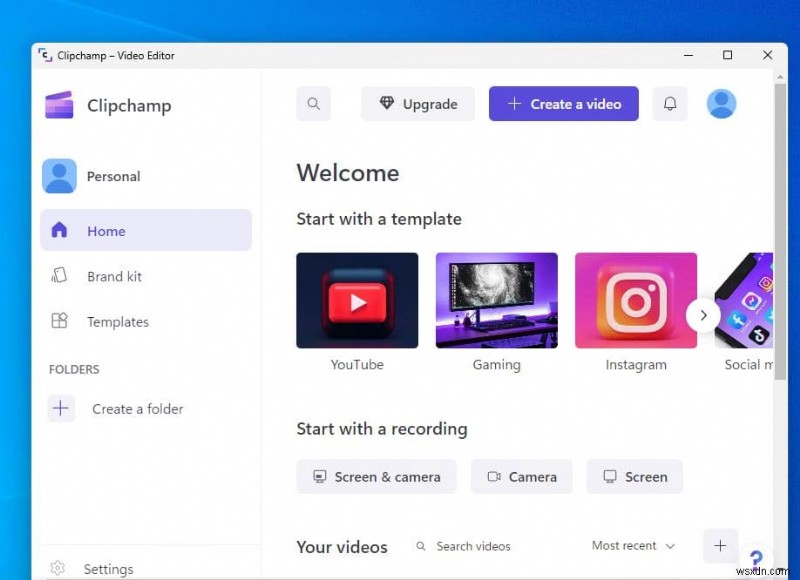Select the Screen & camera recording option
800x580 pixels.
click(376, 477)
